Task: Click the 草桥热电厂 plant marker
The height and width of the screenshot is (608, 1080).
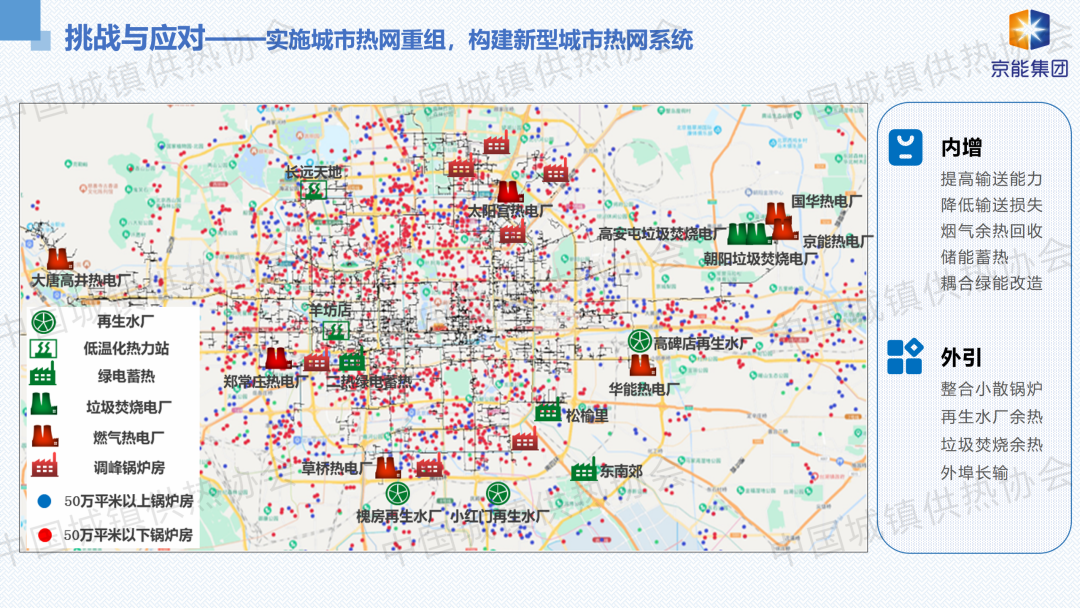Action: pos(387,466)
